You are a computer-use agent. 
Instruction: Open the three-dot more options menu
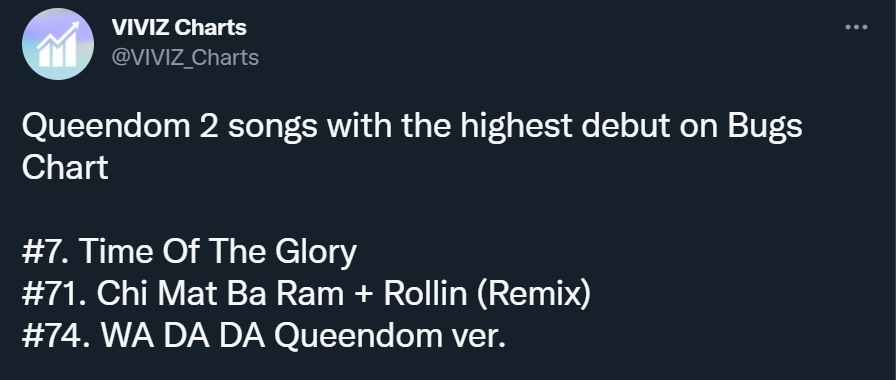click(856, 27)
